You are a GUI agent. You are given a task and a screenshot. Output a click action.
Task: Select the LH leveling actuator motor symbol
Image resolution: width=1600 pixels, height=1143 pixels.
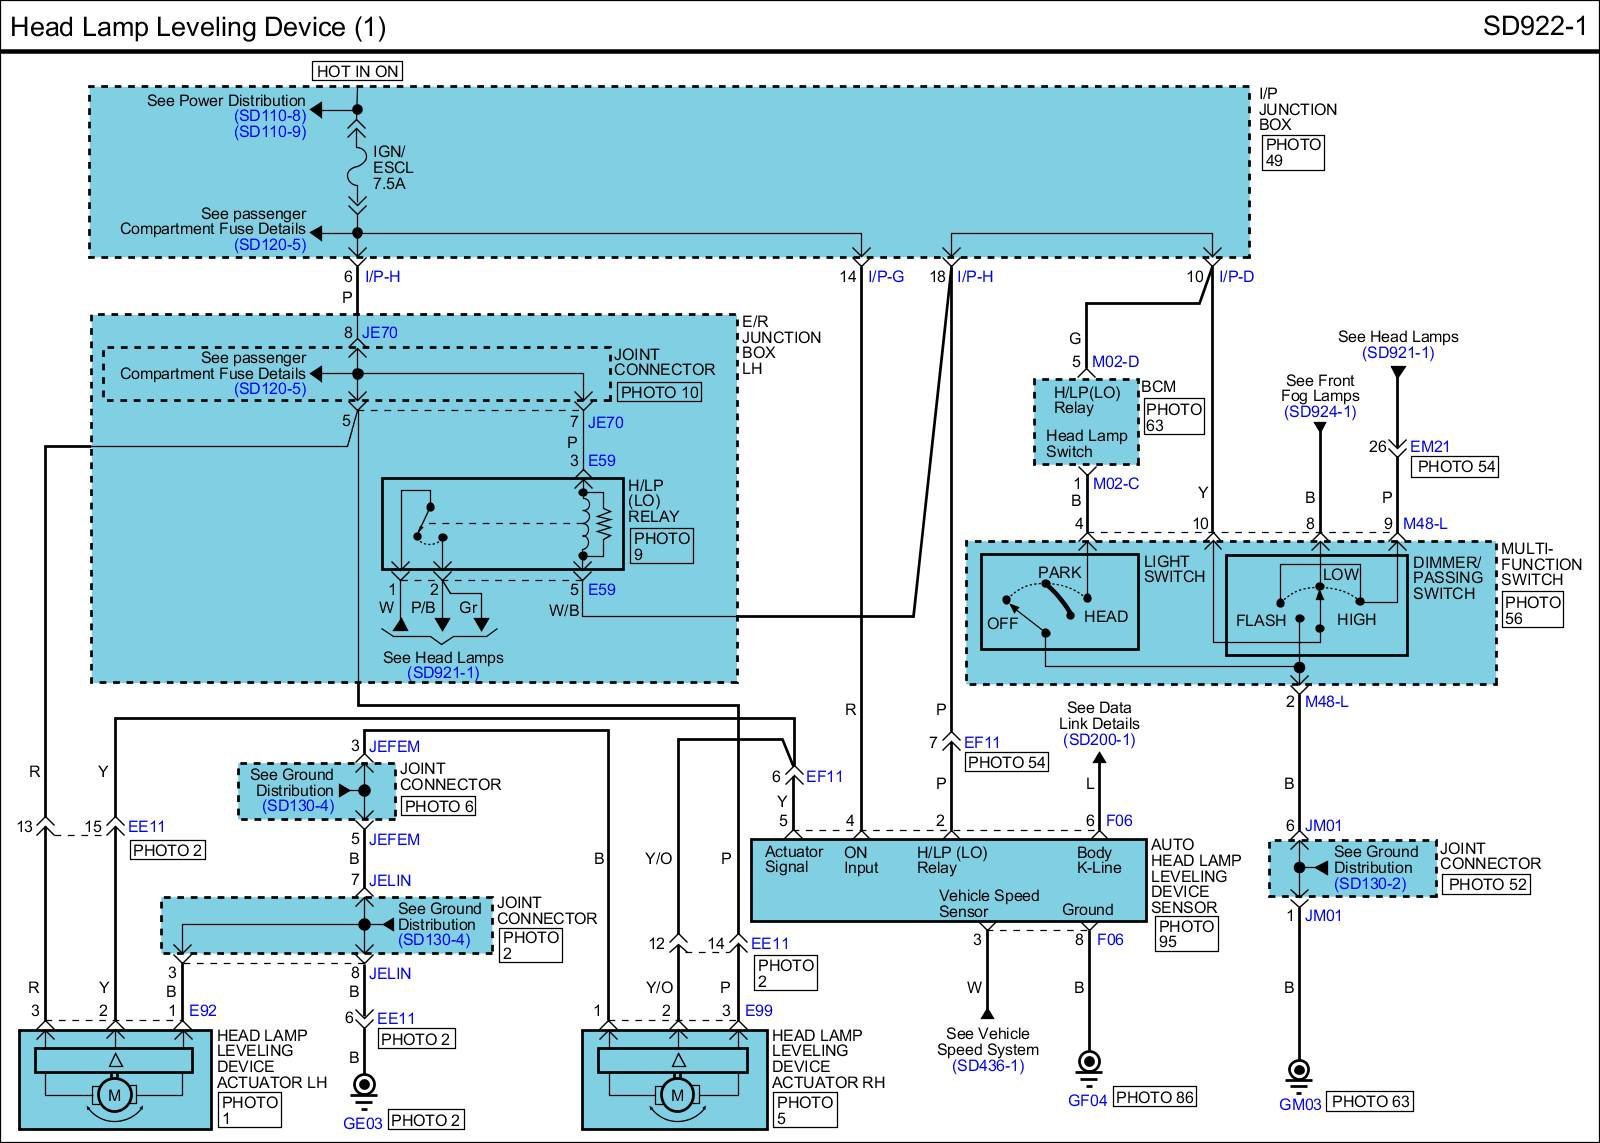[x=114, y=1096]
